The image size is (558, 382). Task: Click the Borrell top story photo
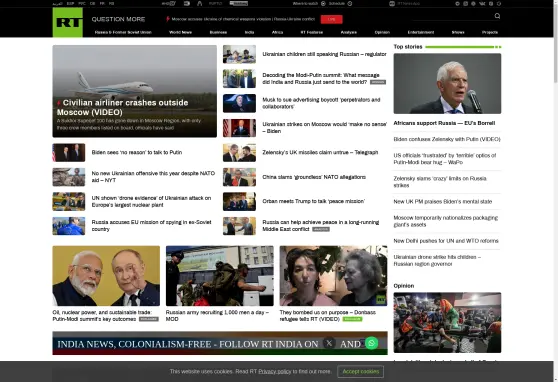click(447, 84)
